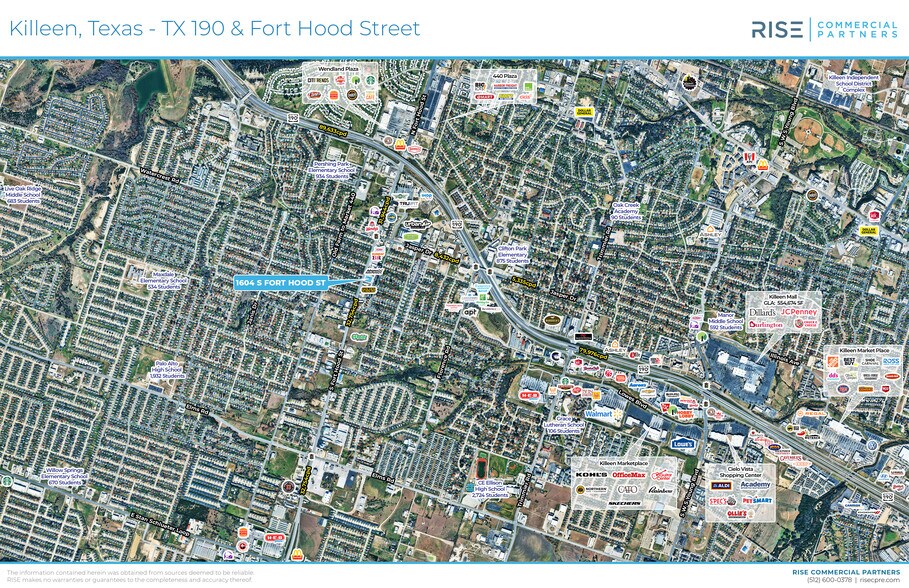Viewport: 909px width, 588px height.
Task: Select the Grace Lutheran School label
Action: pos(563,424)
